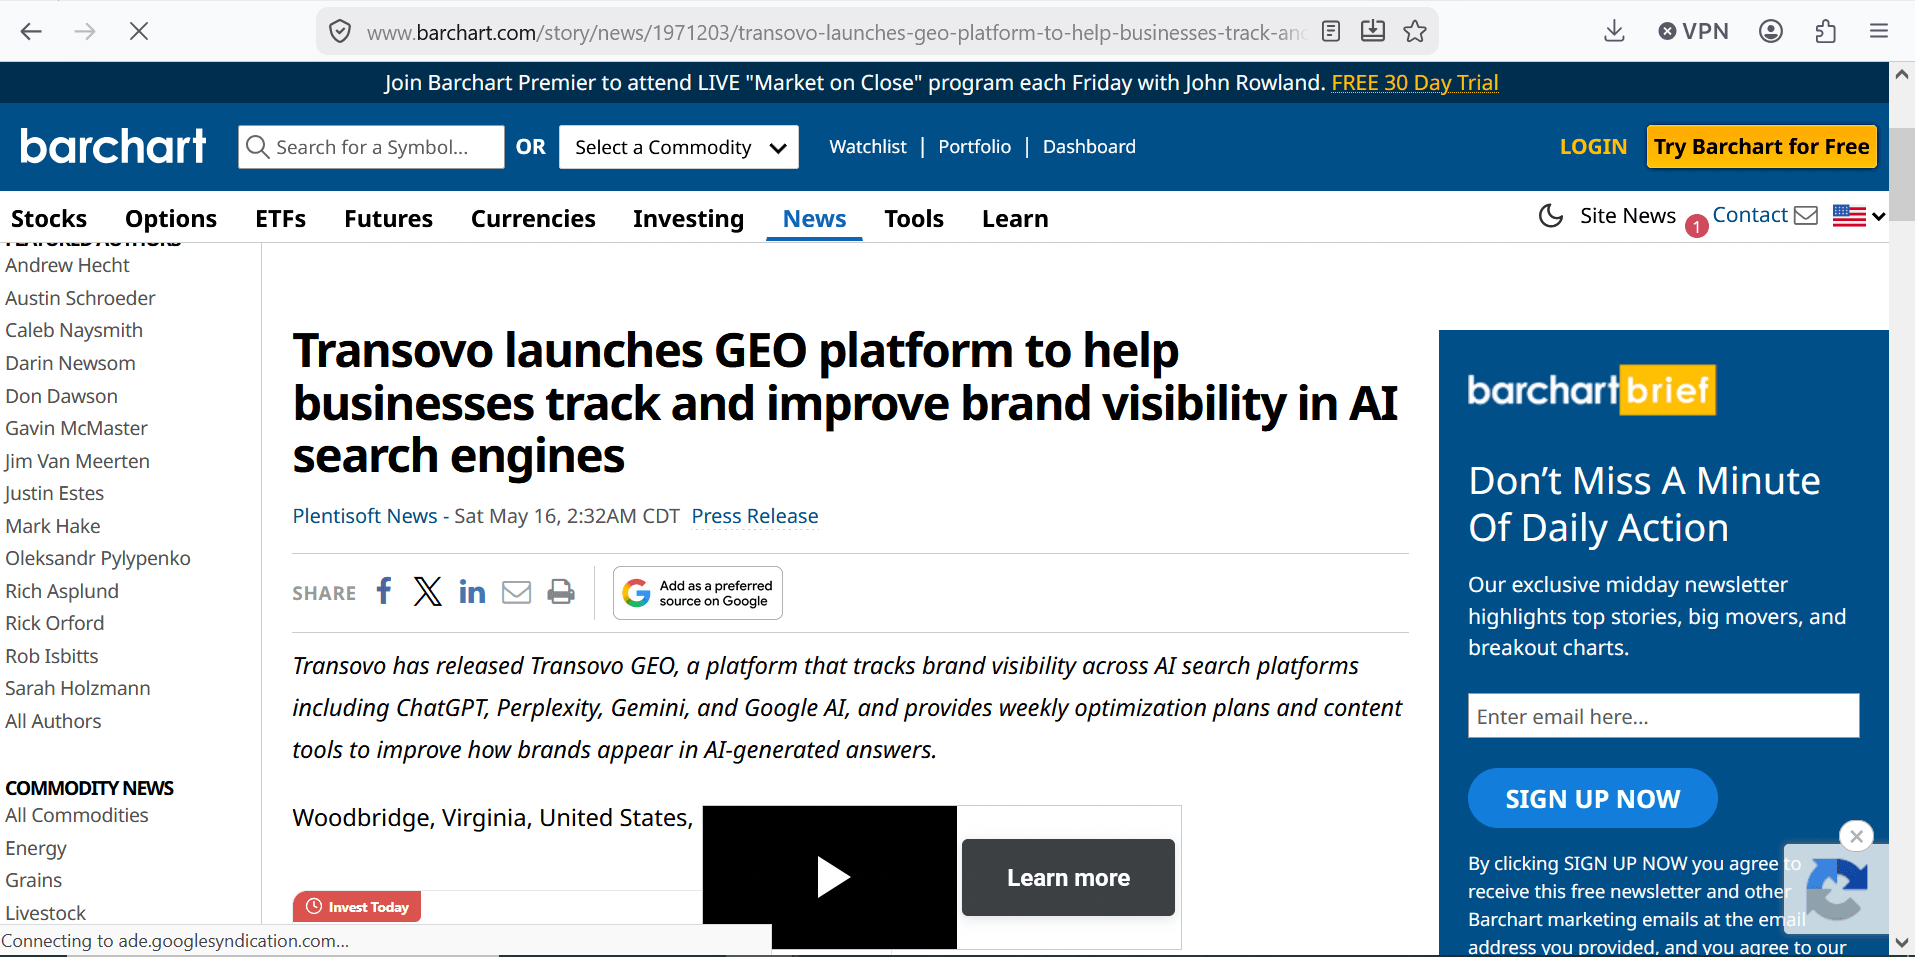This screenshot has width=1915, height=957.
Task: Share article on Facebook
Action: [384, 591]
